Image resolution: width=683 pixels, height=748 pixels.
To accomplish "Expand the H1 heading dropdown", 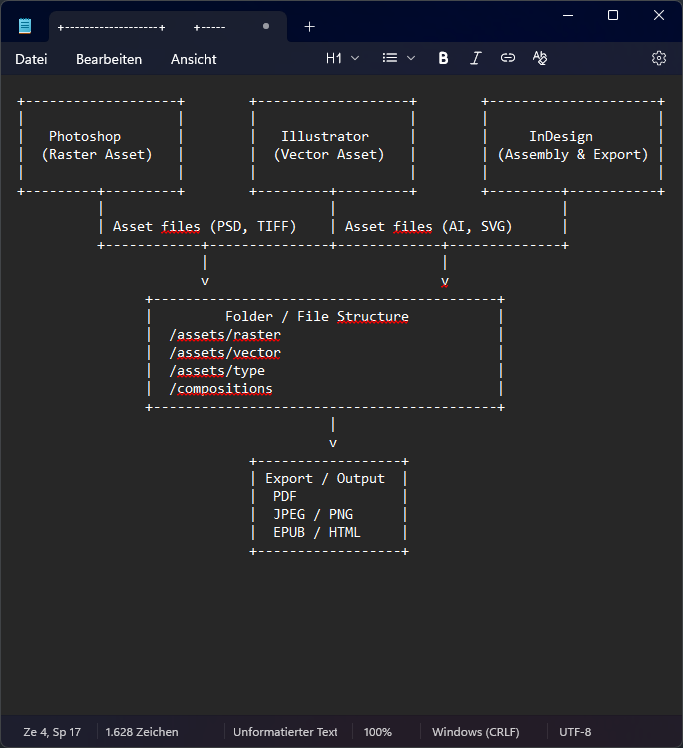I will [x=342, y=58].
